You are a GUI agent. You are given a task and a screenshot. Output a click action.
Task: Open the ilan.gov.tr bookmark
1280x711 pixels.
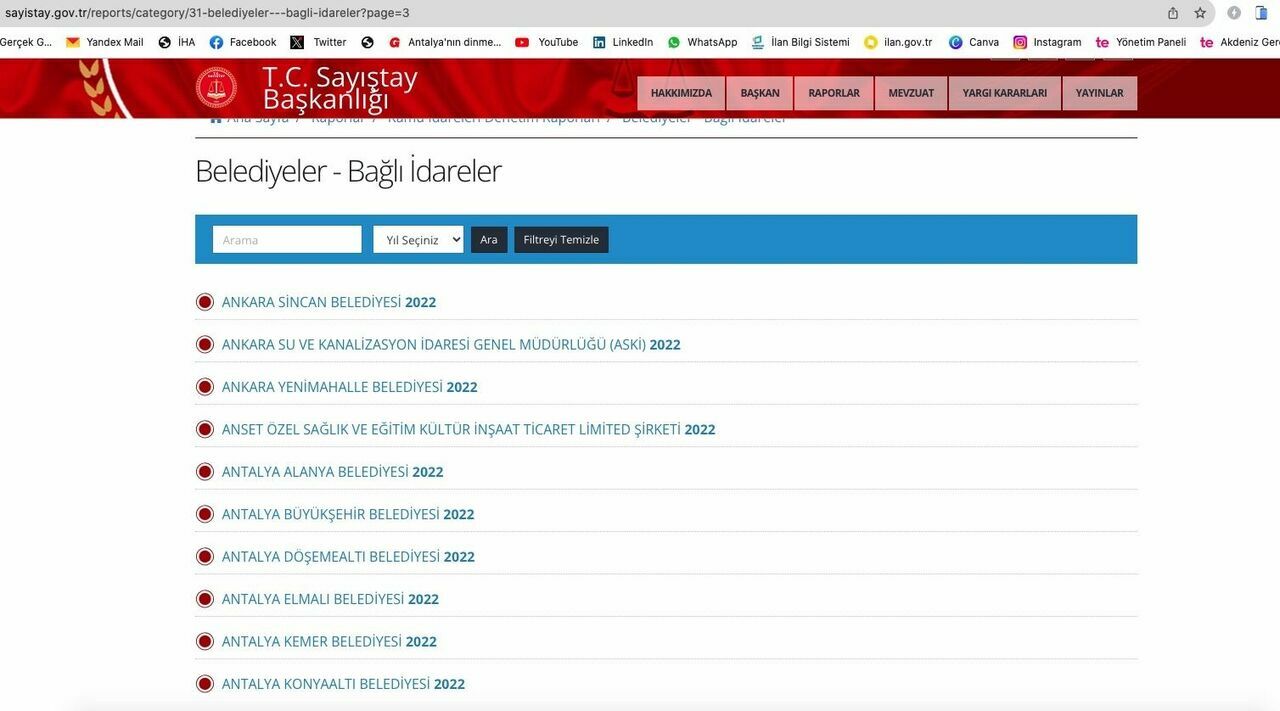click(898, 42)
